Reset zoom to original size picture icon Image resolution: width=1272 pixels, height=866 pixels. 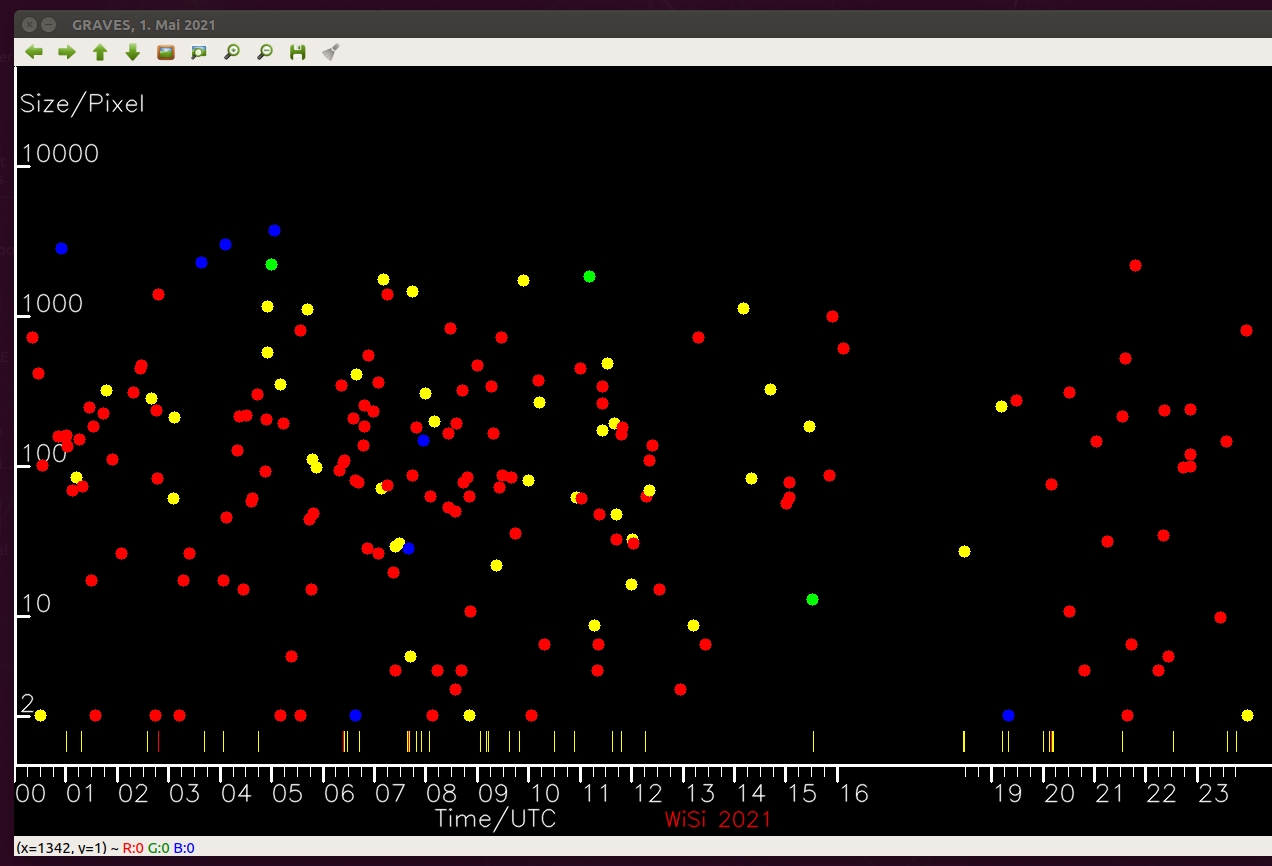pyautogui.click(x=166, y=52)
